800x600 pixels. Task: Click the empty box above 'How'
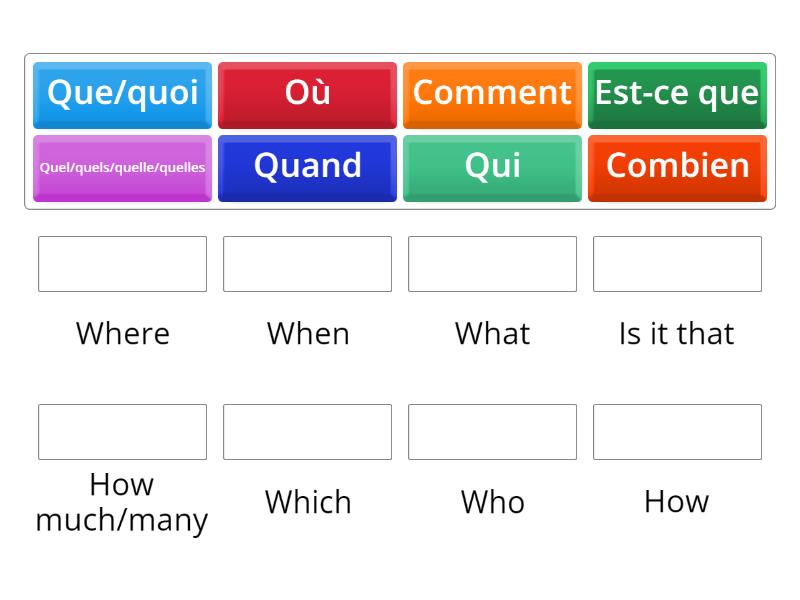pyautogui.click(x=677, y=432)
